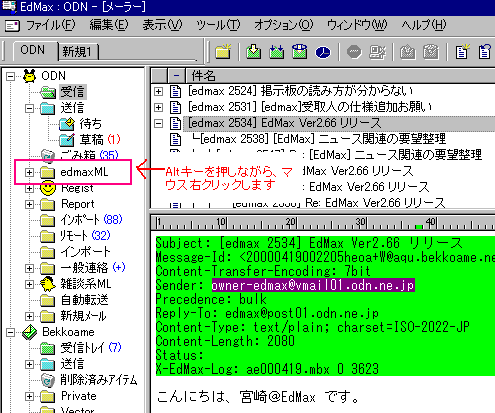Viewport: 495px width, 413px height.
Task: Expand the edmaxML folder
Action: (29, 172)
